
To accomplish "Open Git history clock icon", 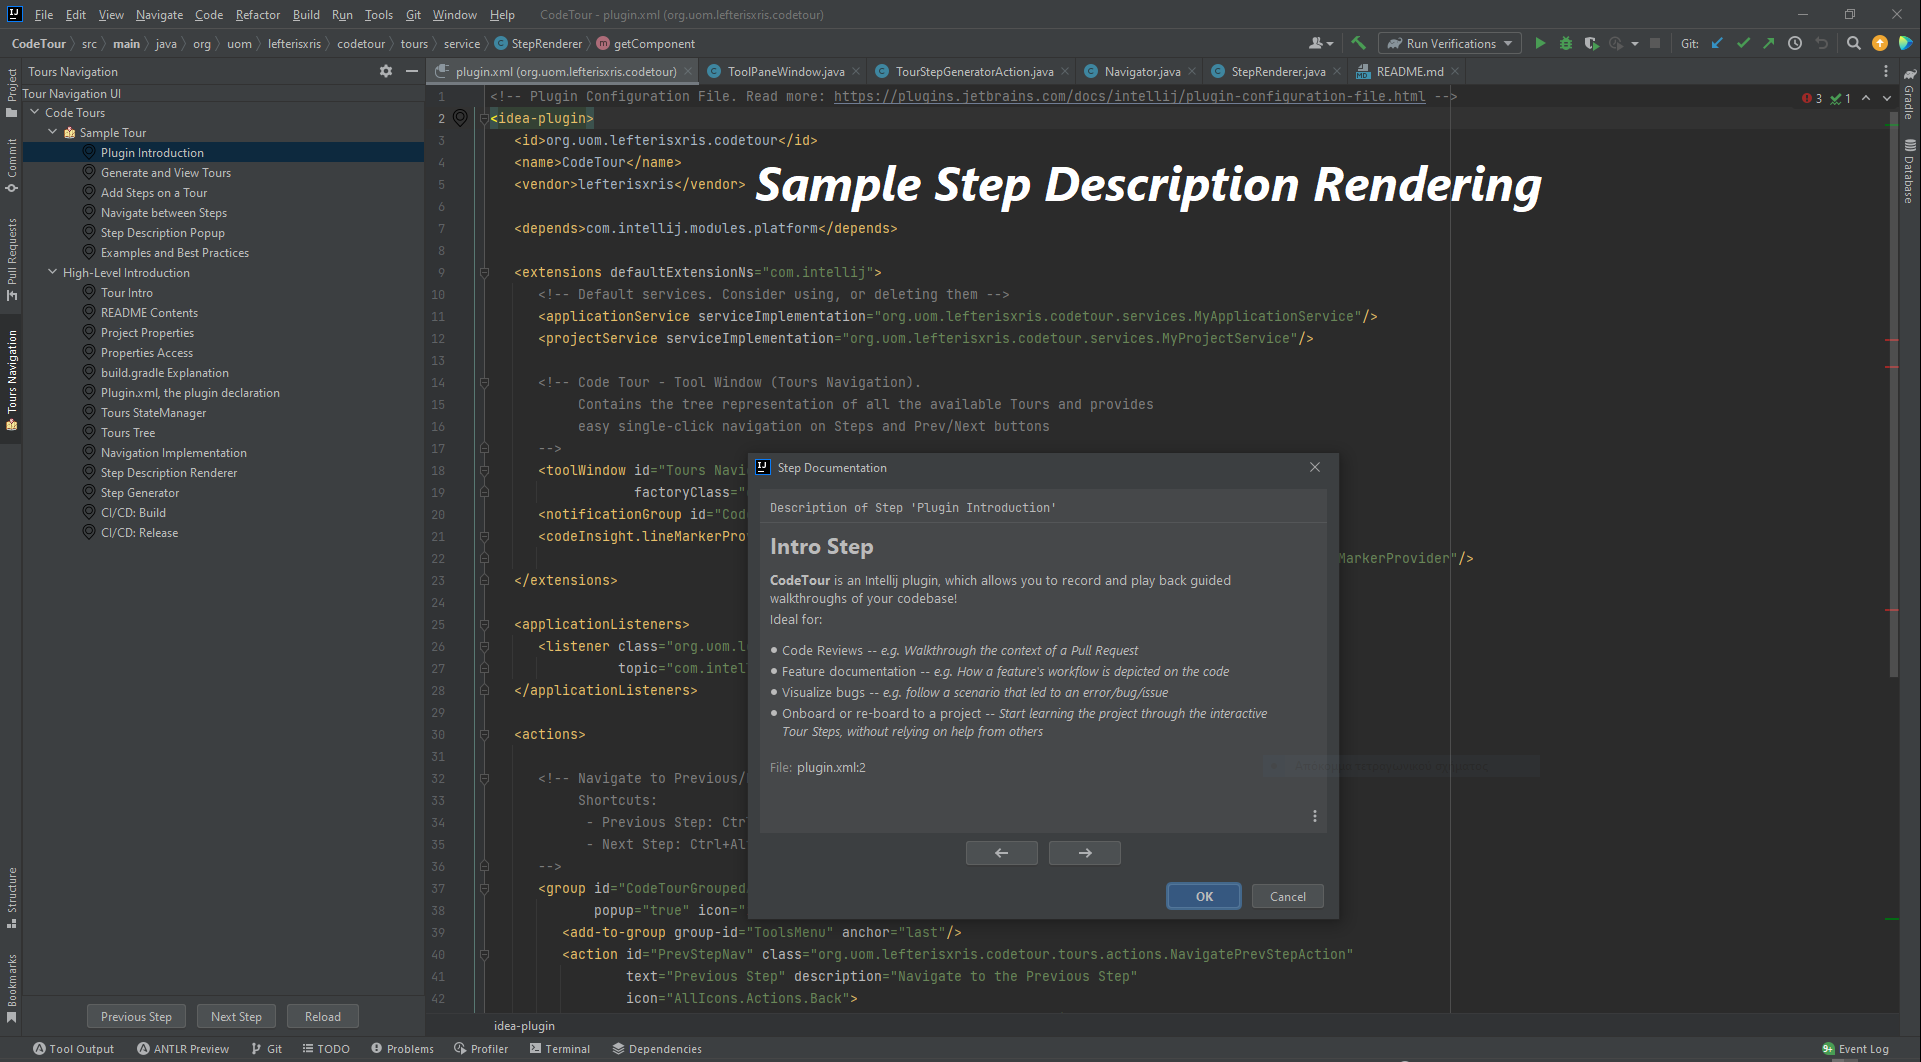I will (x=1795, y=43).
